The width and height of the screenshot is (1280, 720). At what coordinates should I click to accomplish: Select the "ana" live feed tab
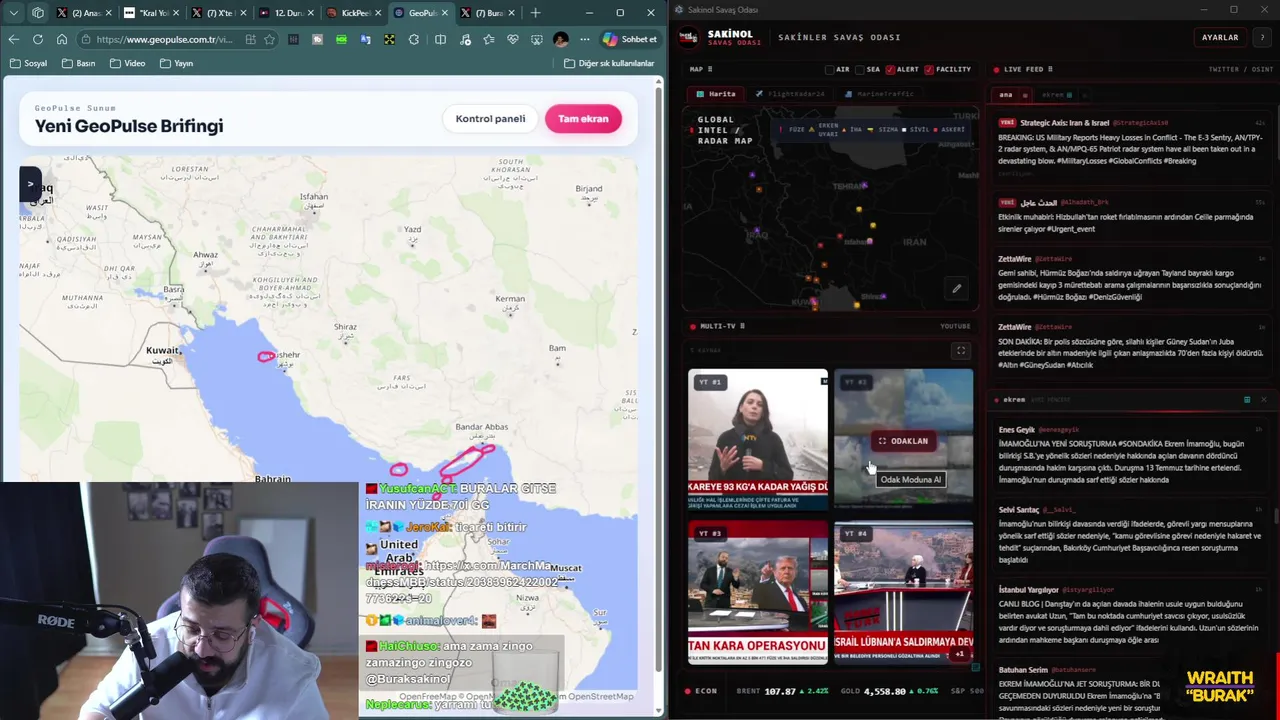tap(1006, 95)
